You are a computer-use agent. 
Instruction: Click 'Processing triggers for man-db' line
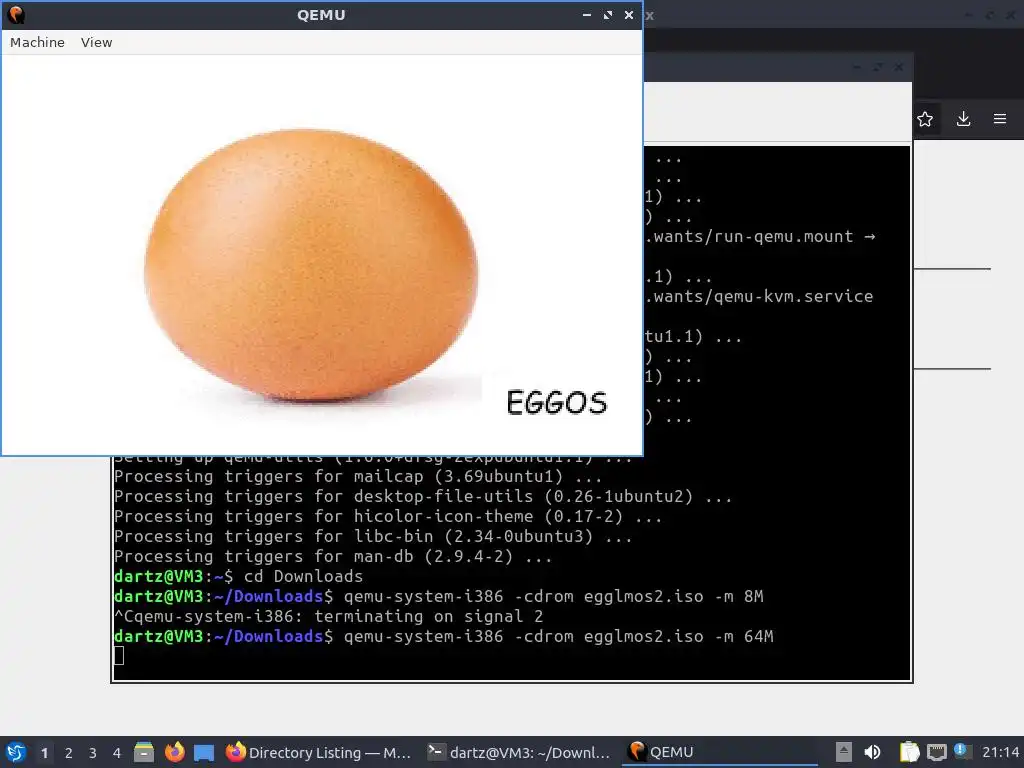(x=333, y=556)
